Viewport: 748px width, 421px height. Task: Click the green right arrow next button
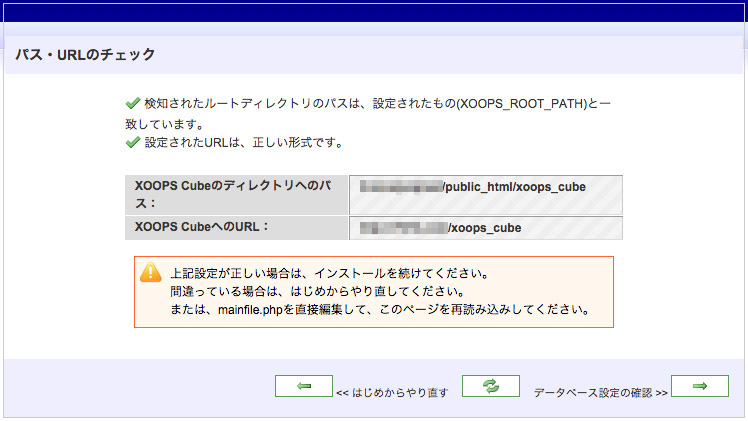(x=699, y=386)
